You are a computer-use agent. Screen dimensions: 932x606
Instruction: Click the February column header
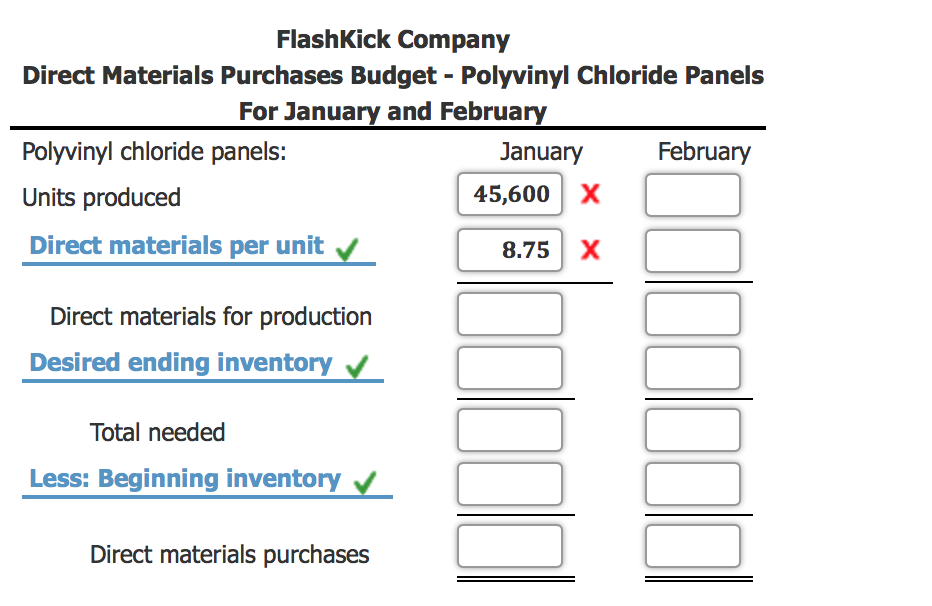(704, 152)
